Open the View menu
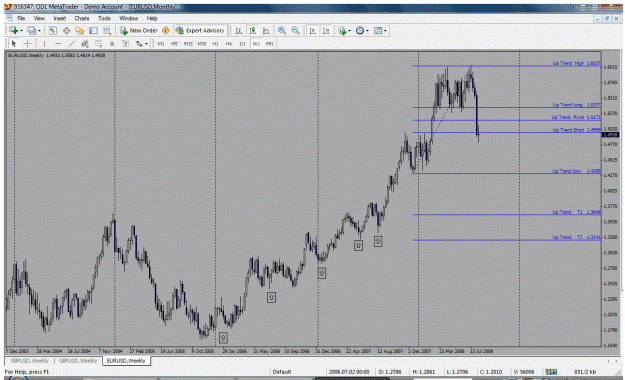This screenshot has width=625, height=380. (39, 18)
